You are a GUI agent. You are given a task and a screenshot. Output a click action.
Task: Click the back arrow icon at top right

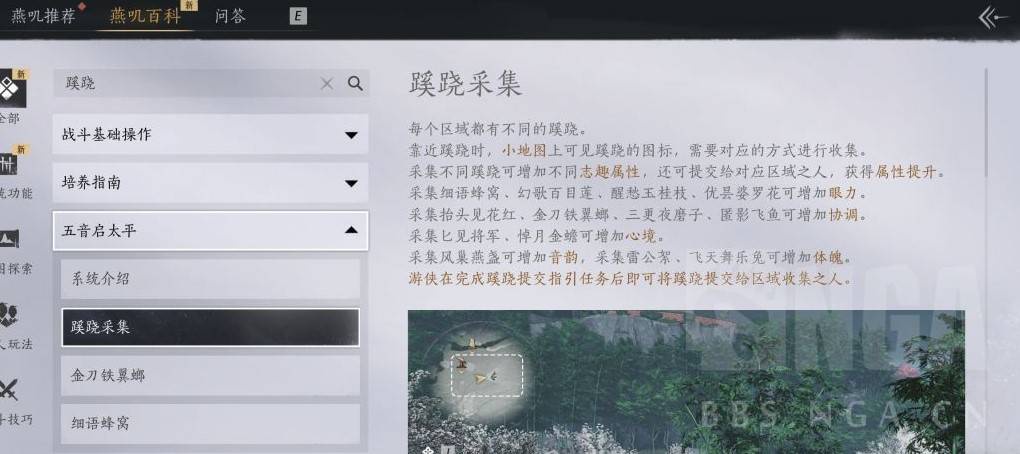[x=995, y=17]
